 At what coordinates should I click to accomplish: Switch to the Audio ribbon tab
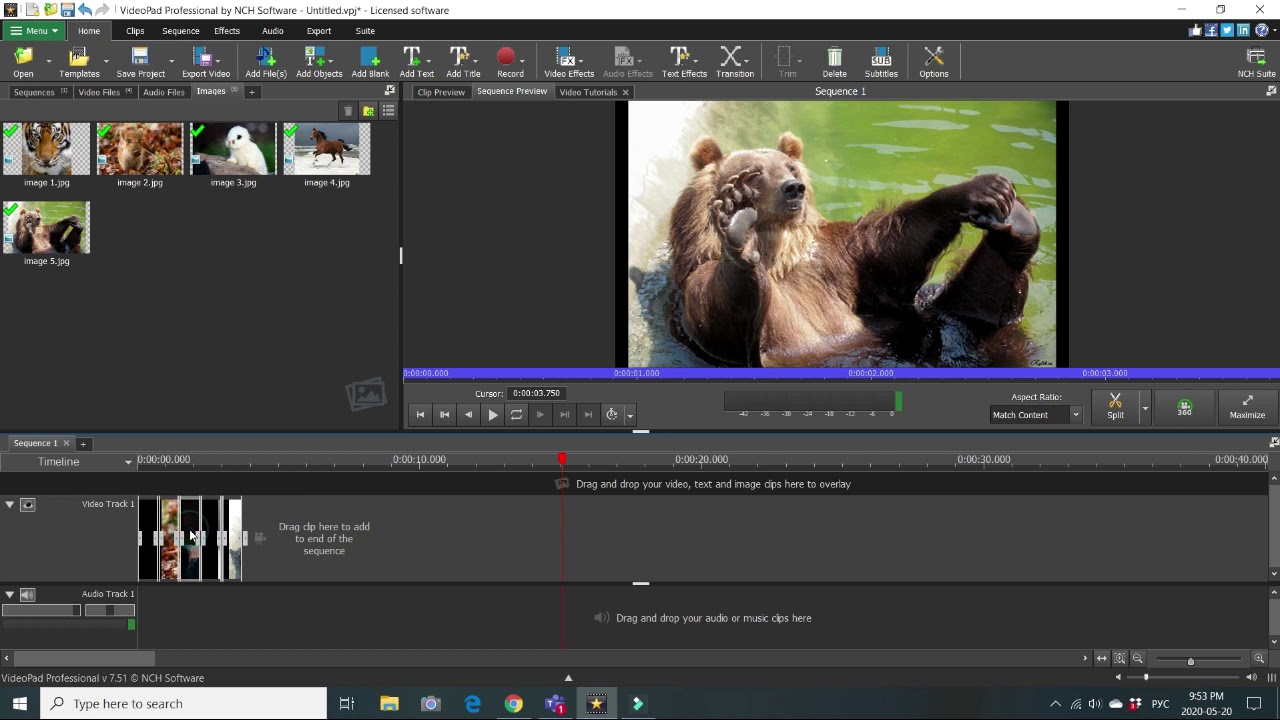pos(273,31)
